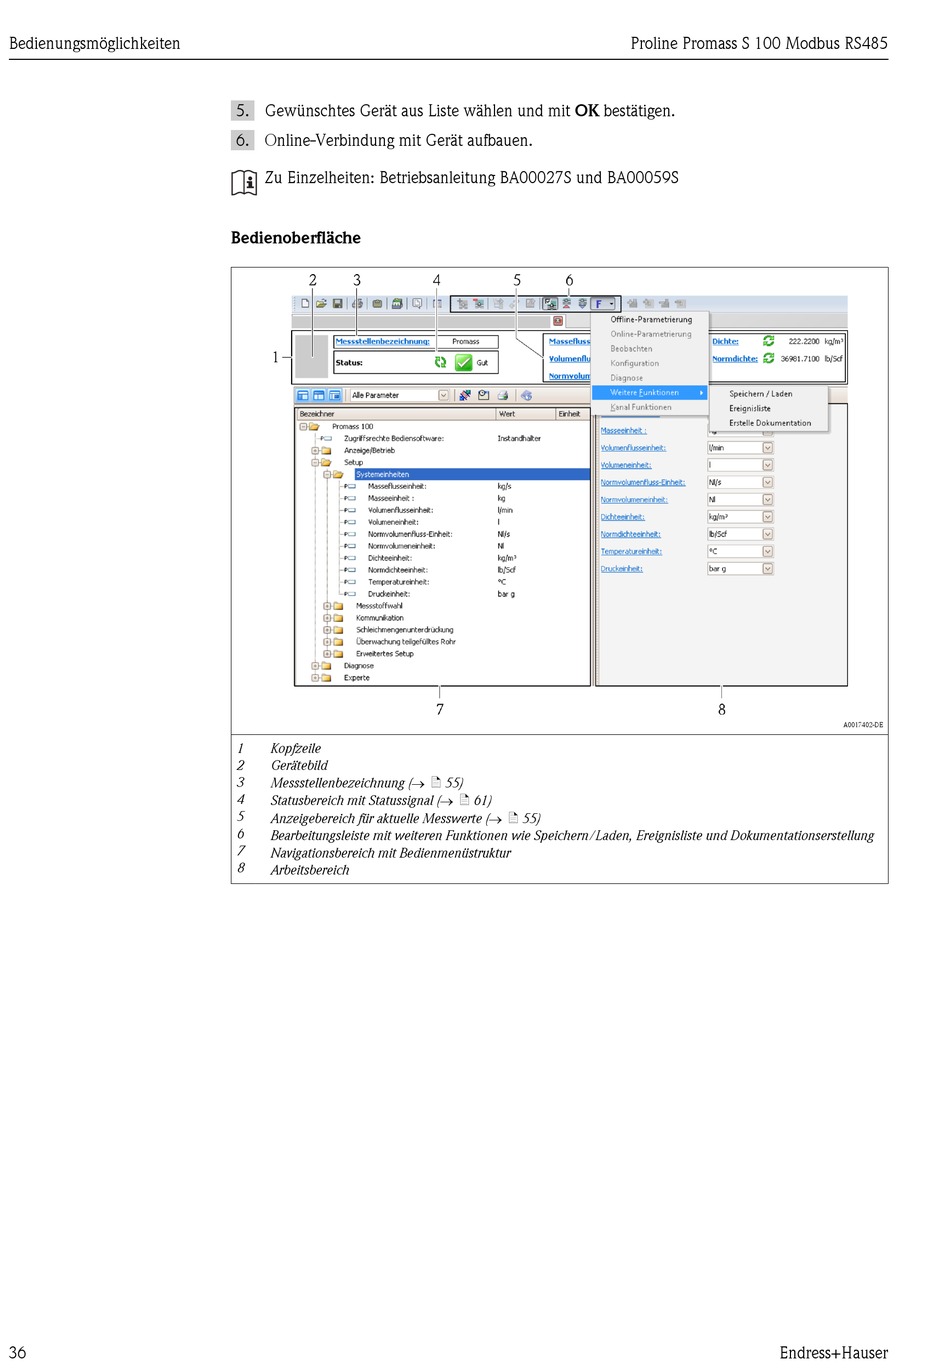
Task: Click the Masseeinheit link in work area
Action: 623,431
